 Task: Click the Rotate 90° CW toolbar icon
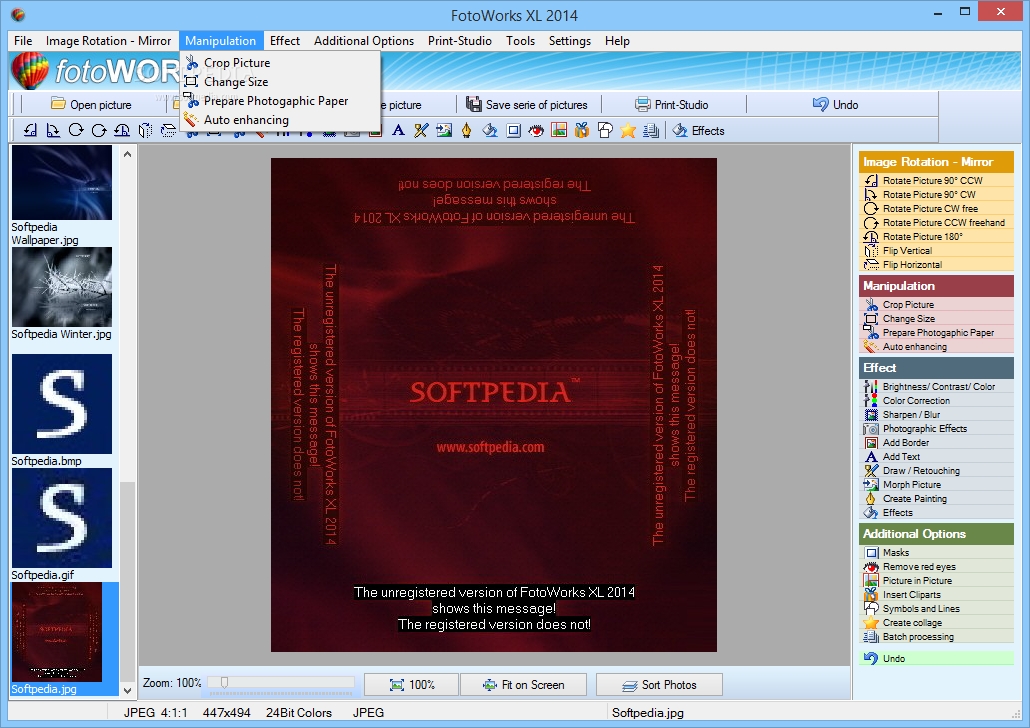[x=53, y=130]
